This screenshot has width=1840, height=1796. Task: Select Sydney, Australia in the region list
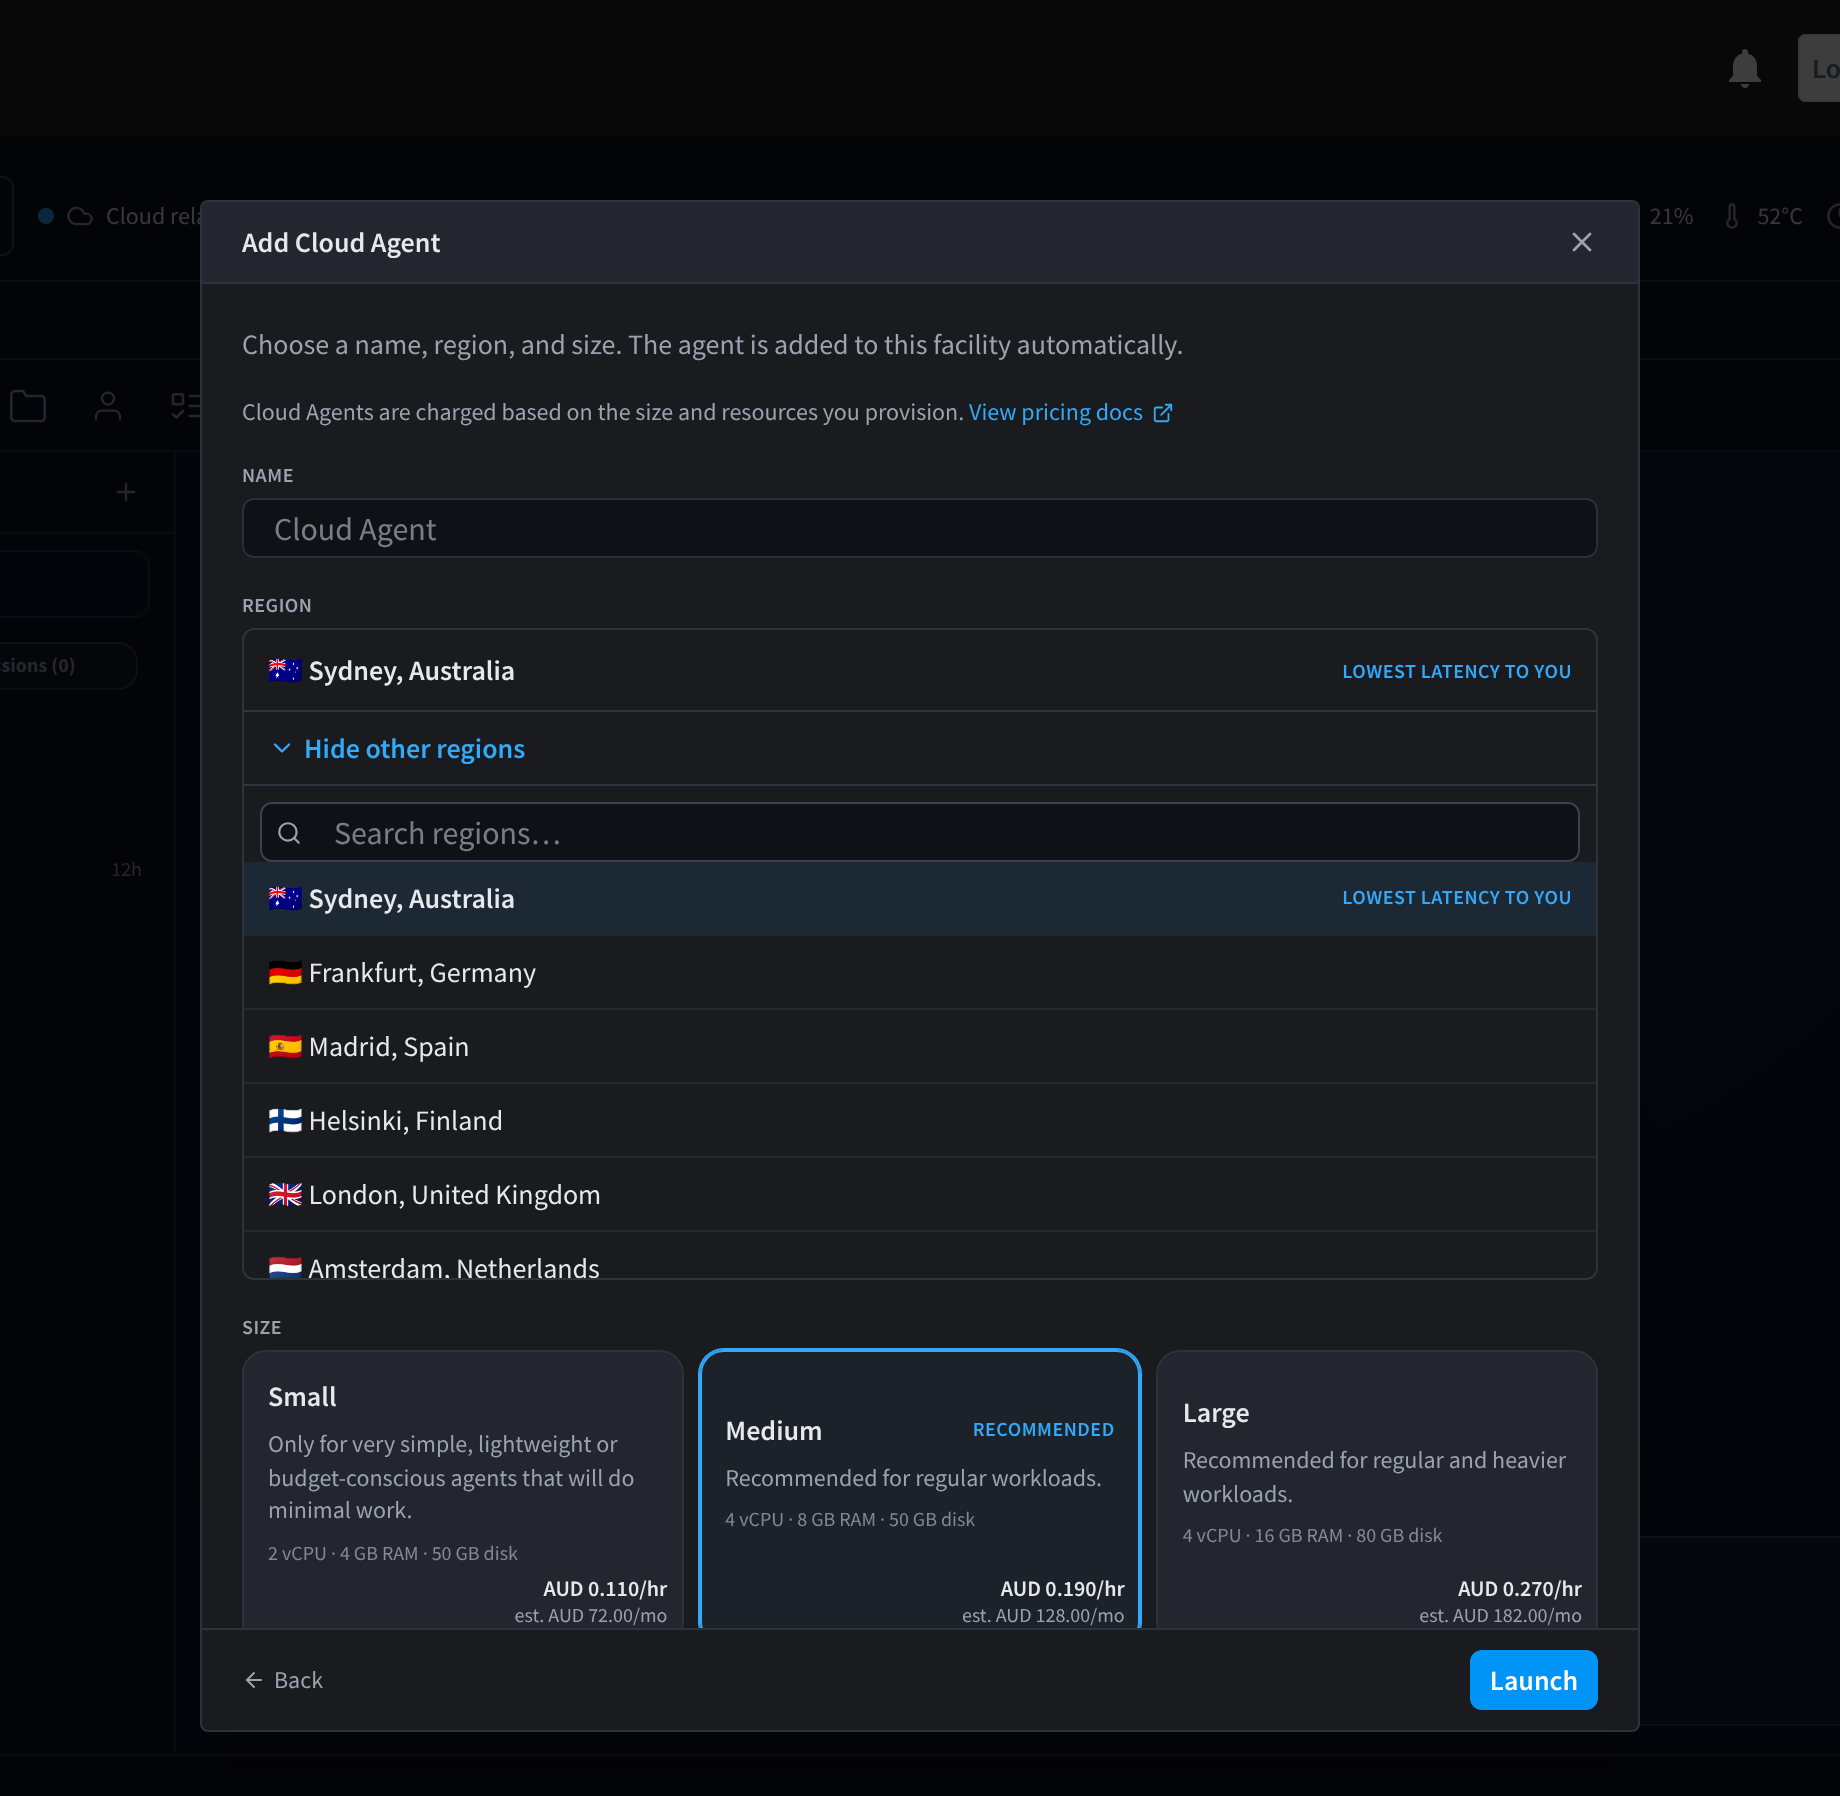(x=919, y=899)
